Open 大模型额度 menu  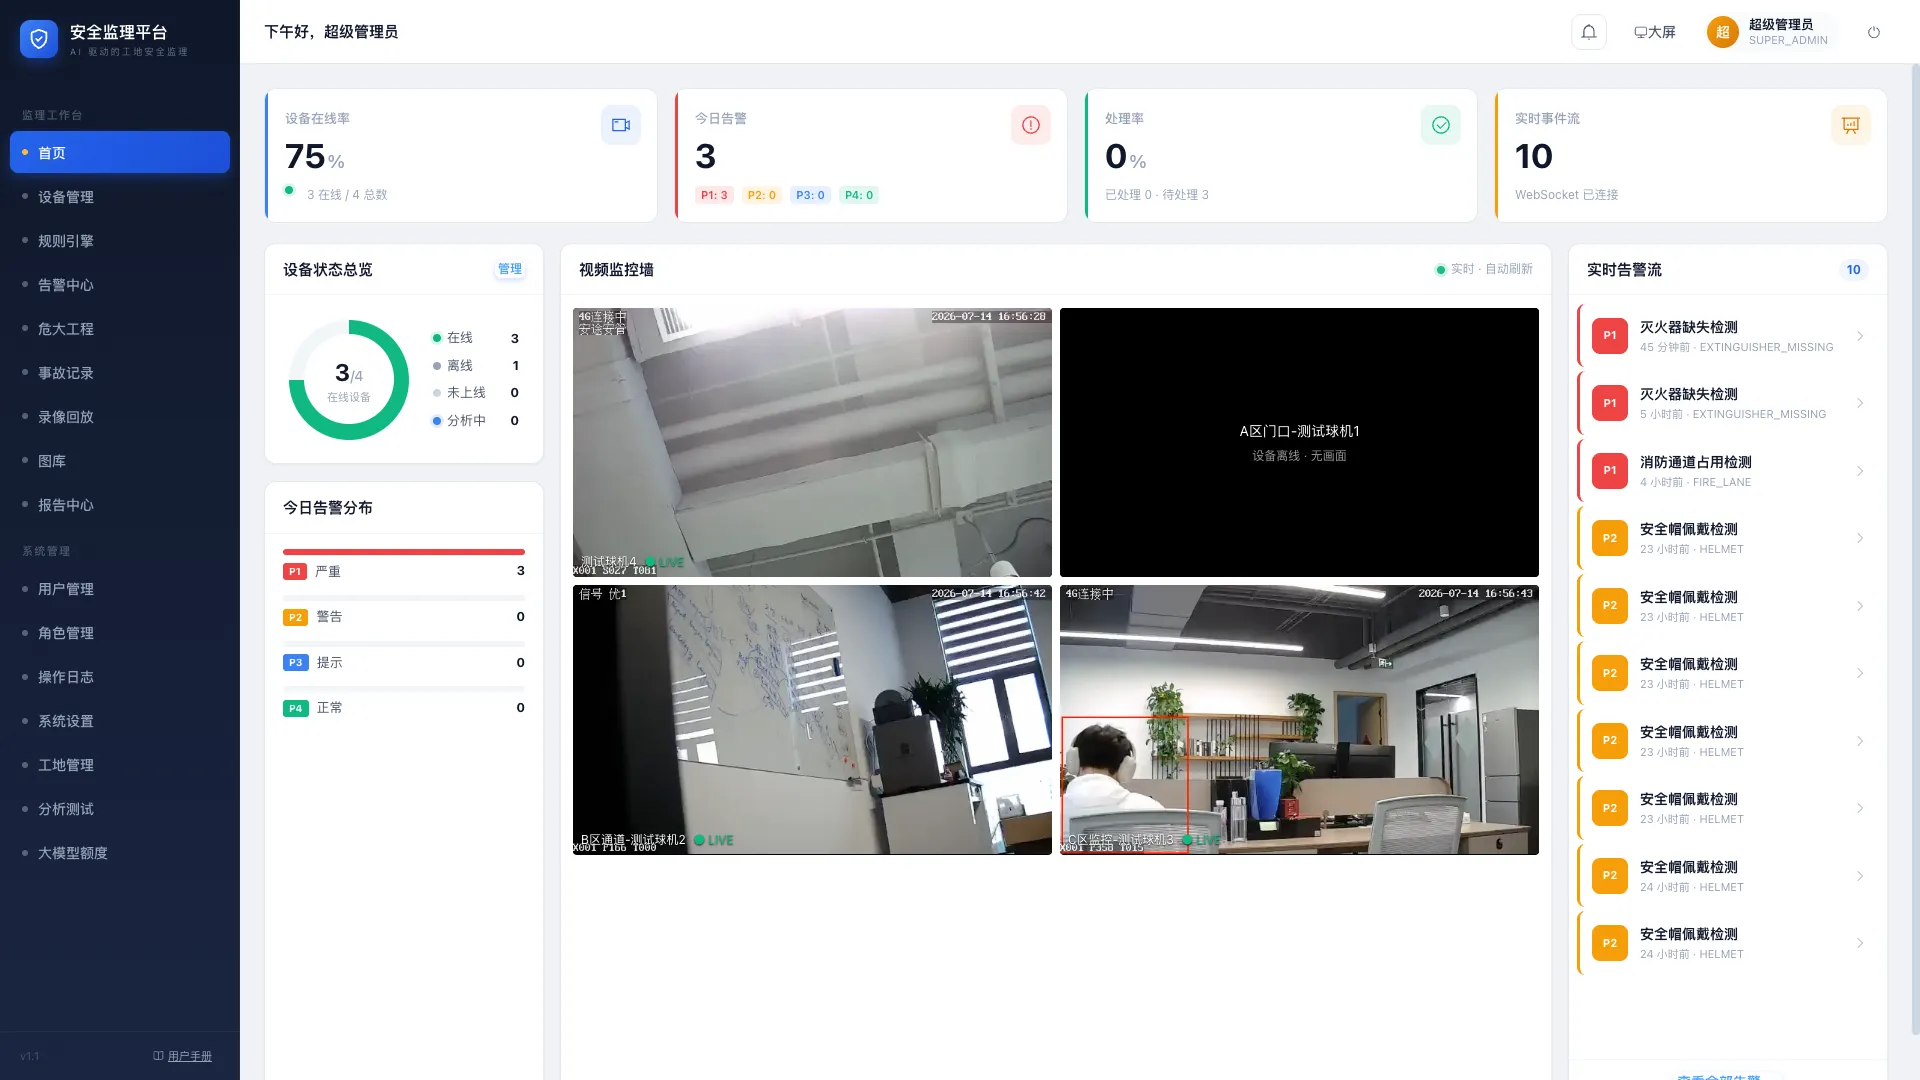click(x=120, y=853)
